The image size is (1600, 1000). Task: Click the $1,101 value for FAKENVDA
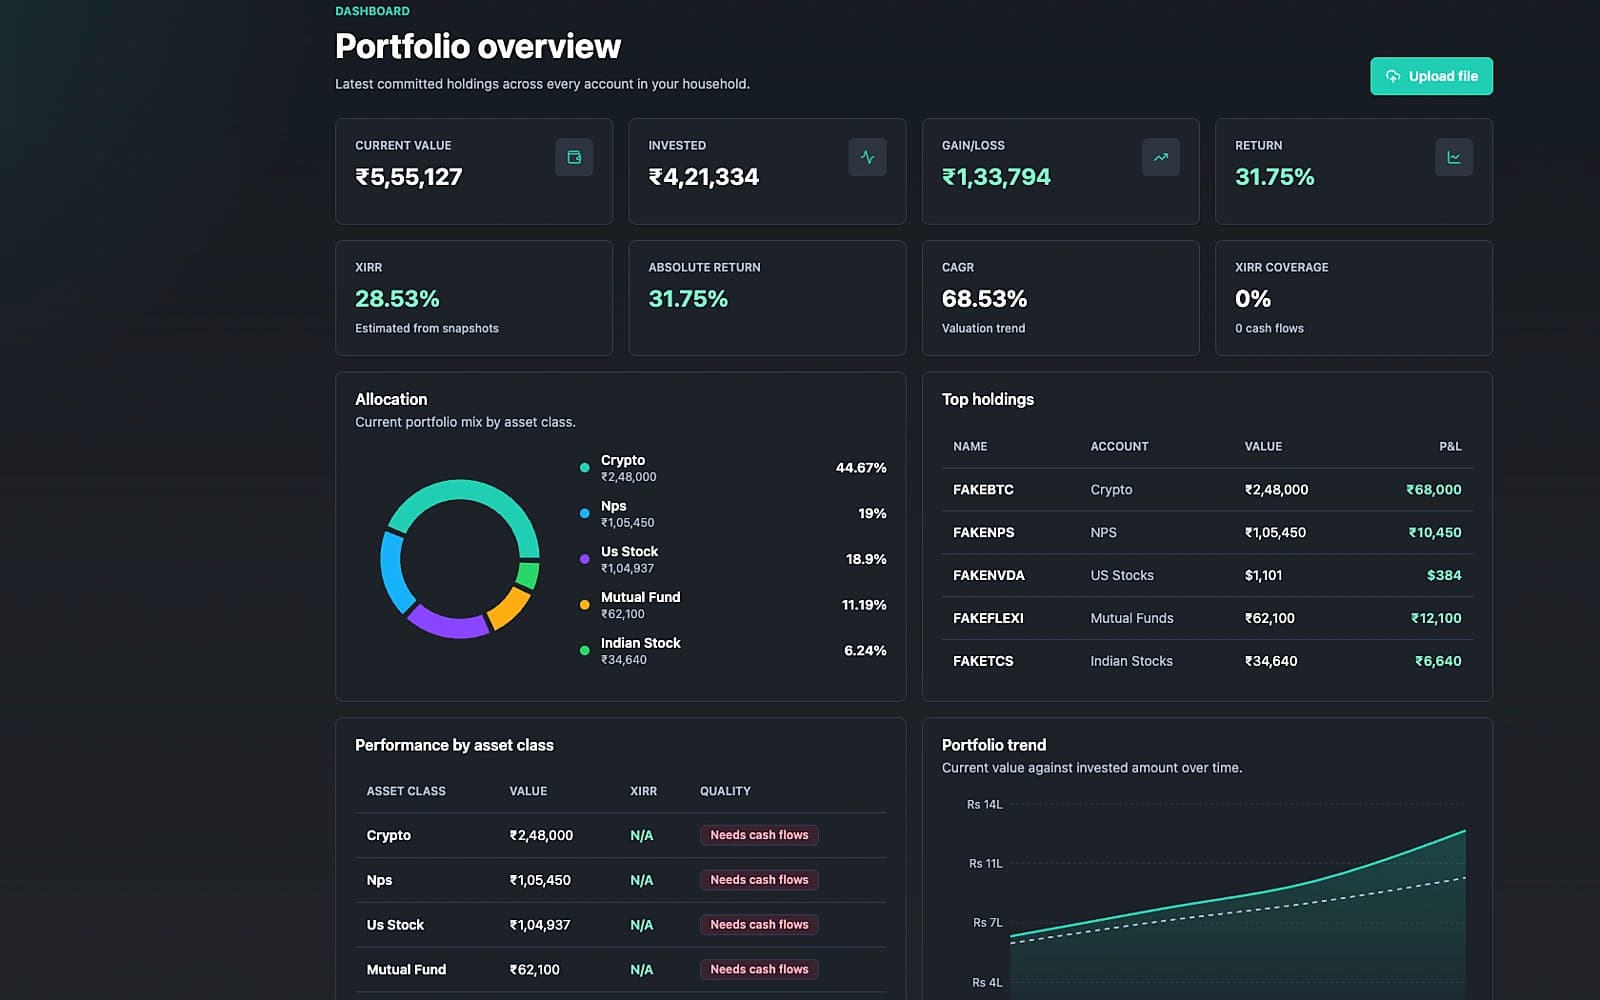point(1263,576)
